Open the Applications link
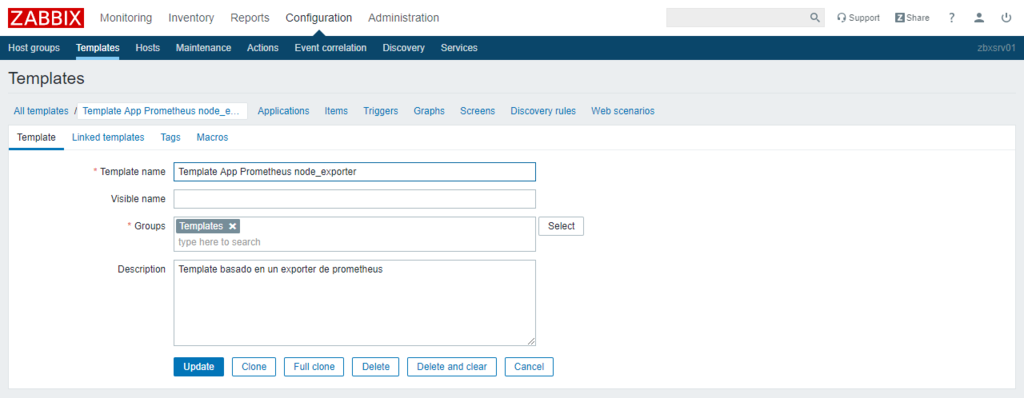1024x398 pixels. 283,111
